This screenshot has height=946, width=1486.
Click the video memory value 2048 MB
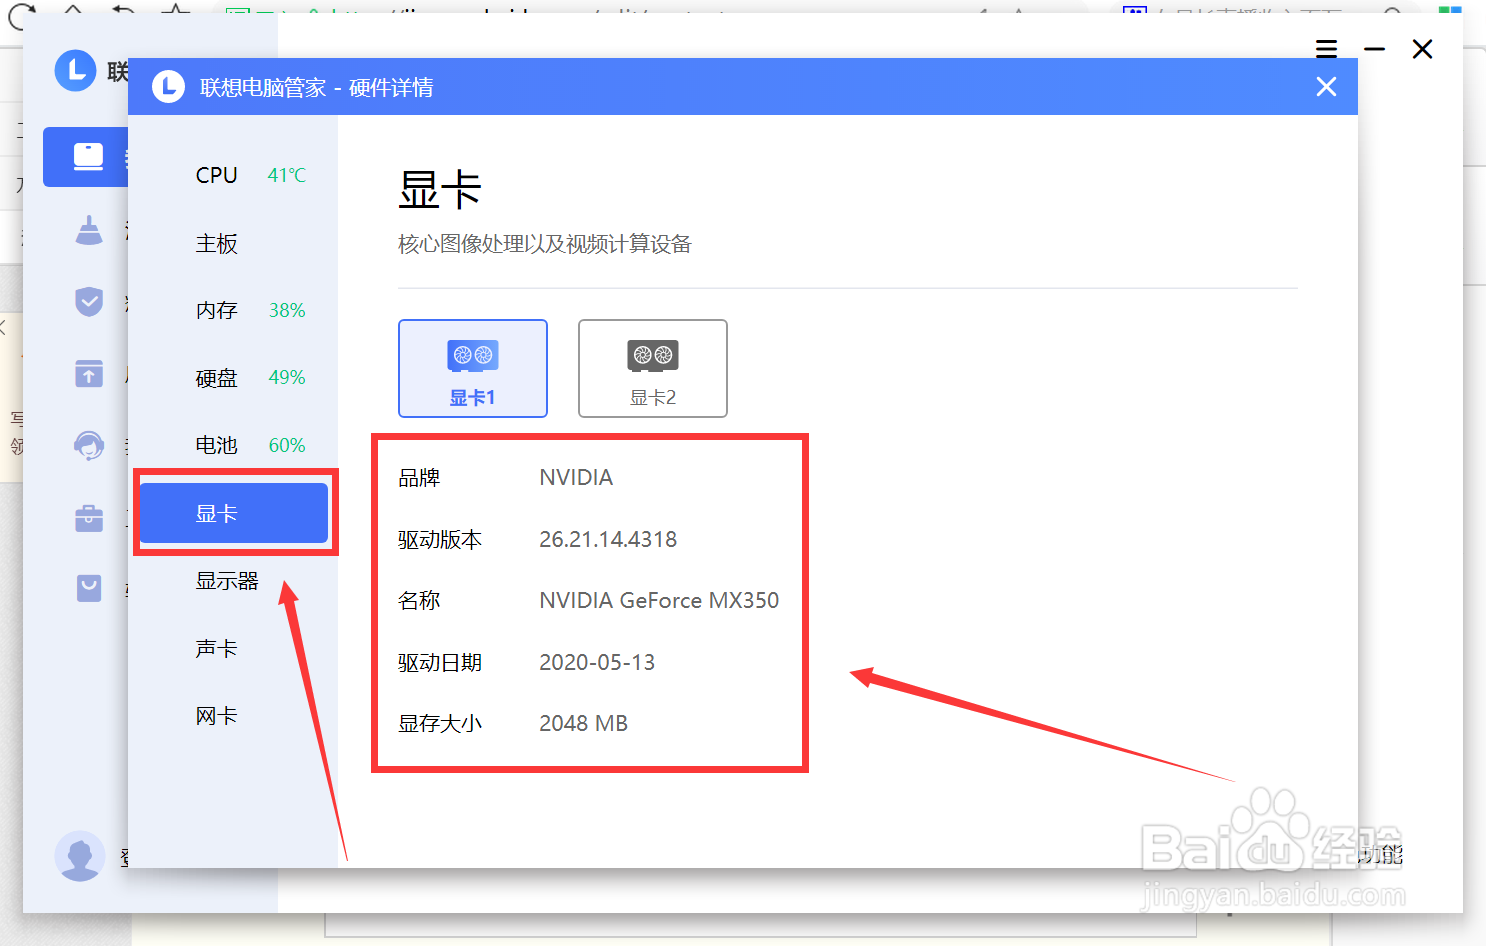point(583,723)
